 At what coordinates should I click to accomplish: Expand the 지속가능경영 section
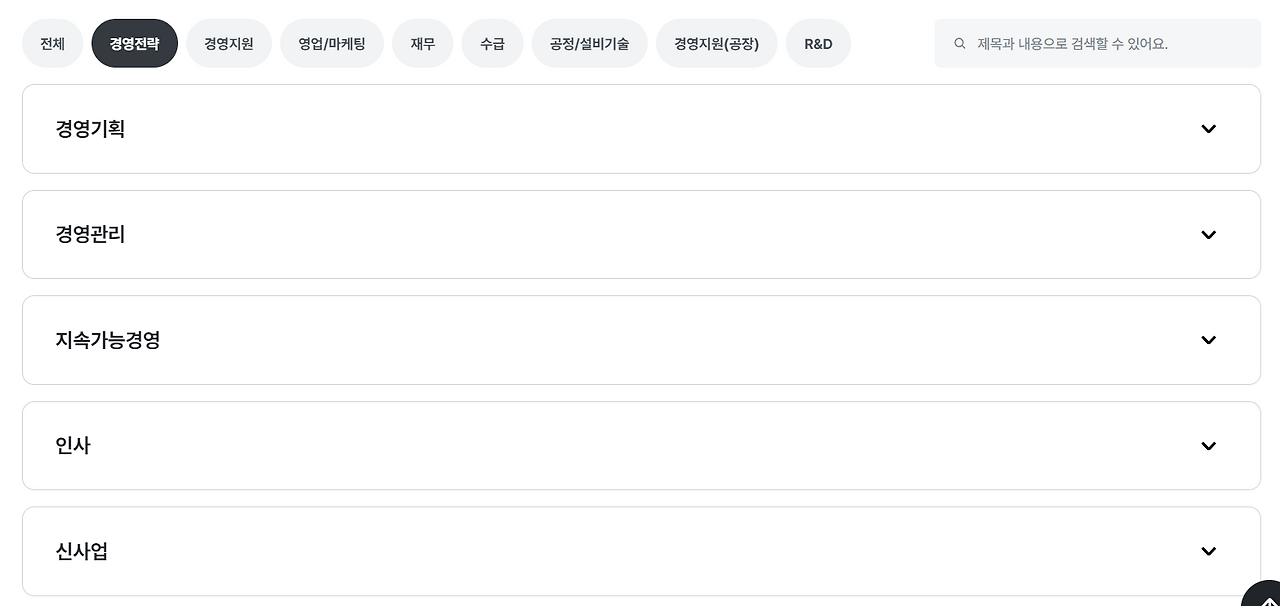[641, 340]
